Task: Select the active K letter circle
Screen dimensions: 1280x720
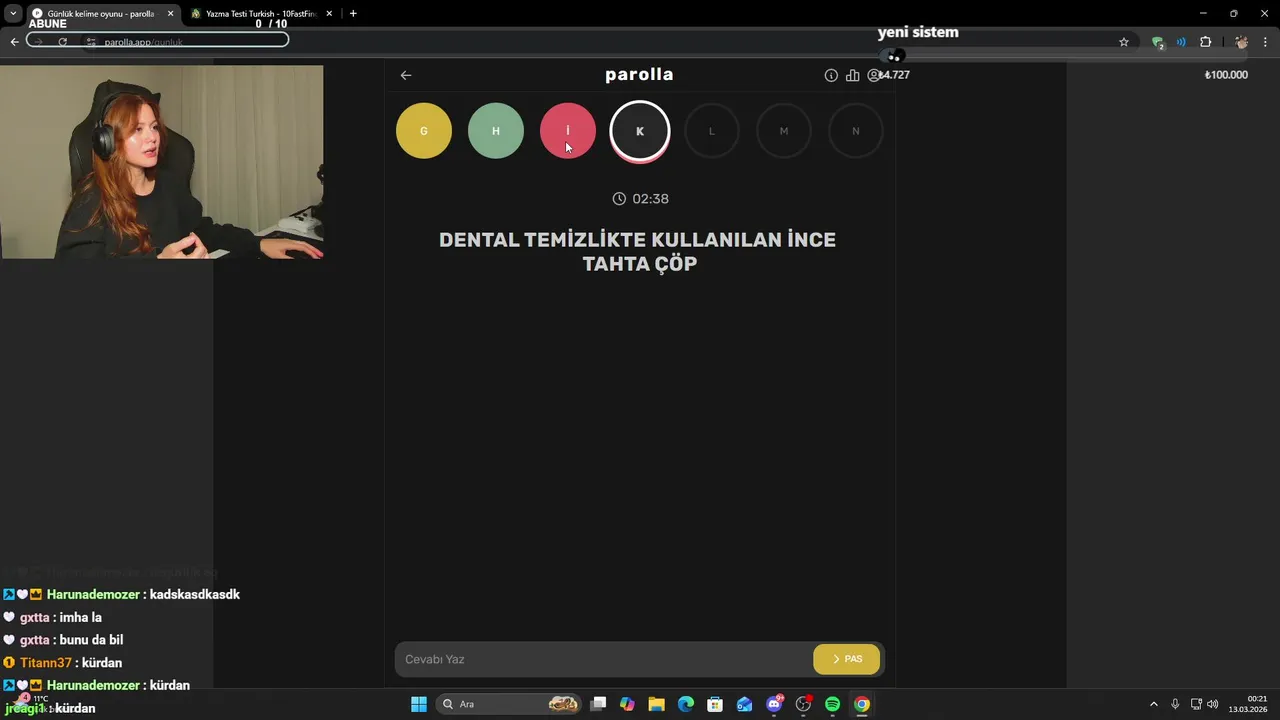Action: (x=640, y=131)
